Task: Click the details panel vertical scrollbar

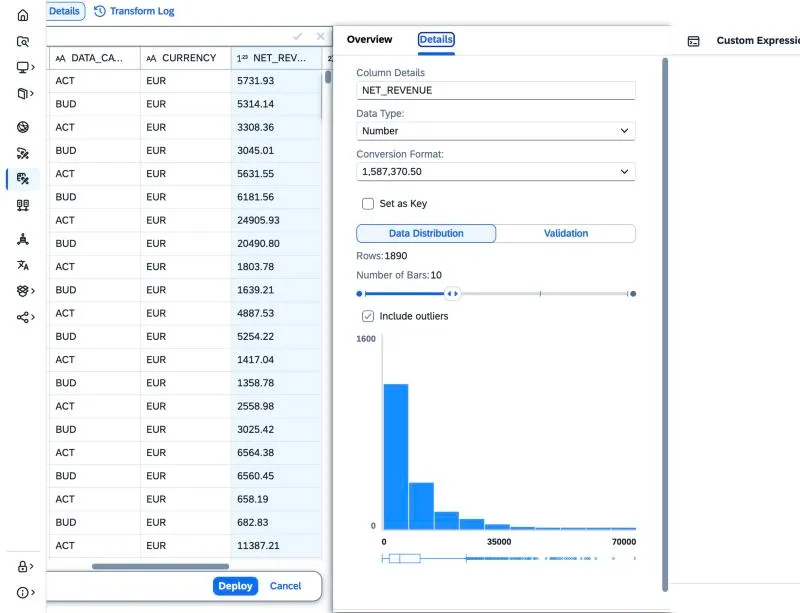Action: (665, 325)
